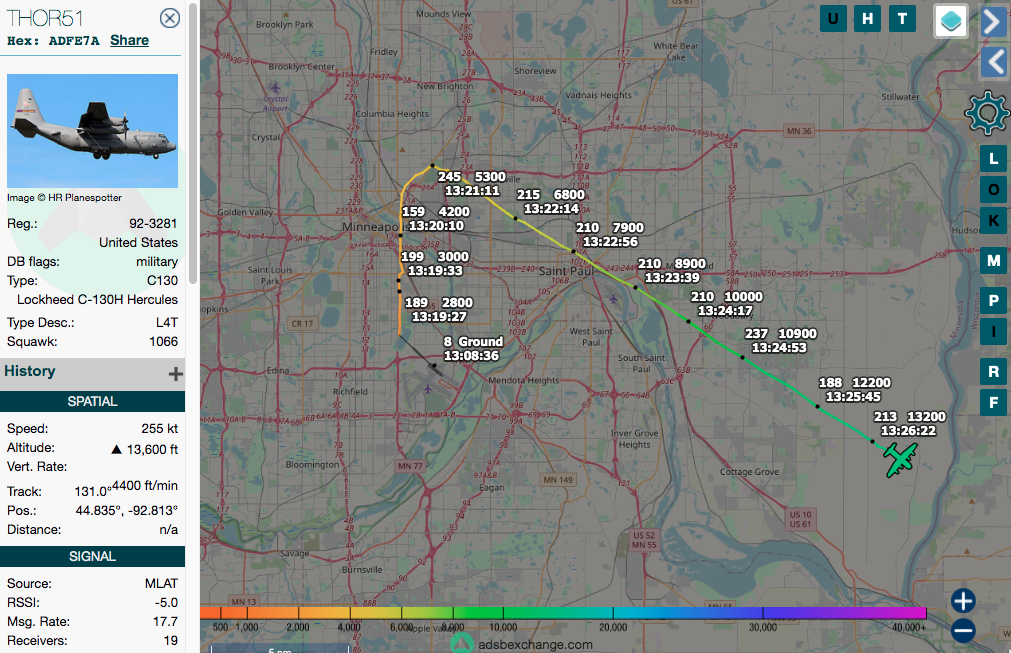Viewport: 1011px width, 653px height.
Task: Toggle the I map button
Action: 993,331
